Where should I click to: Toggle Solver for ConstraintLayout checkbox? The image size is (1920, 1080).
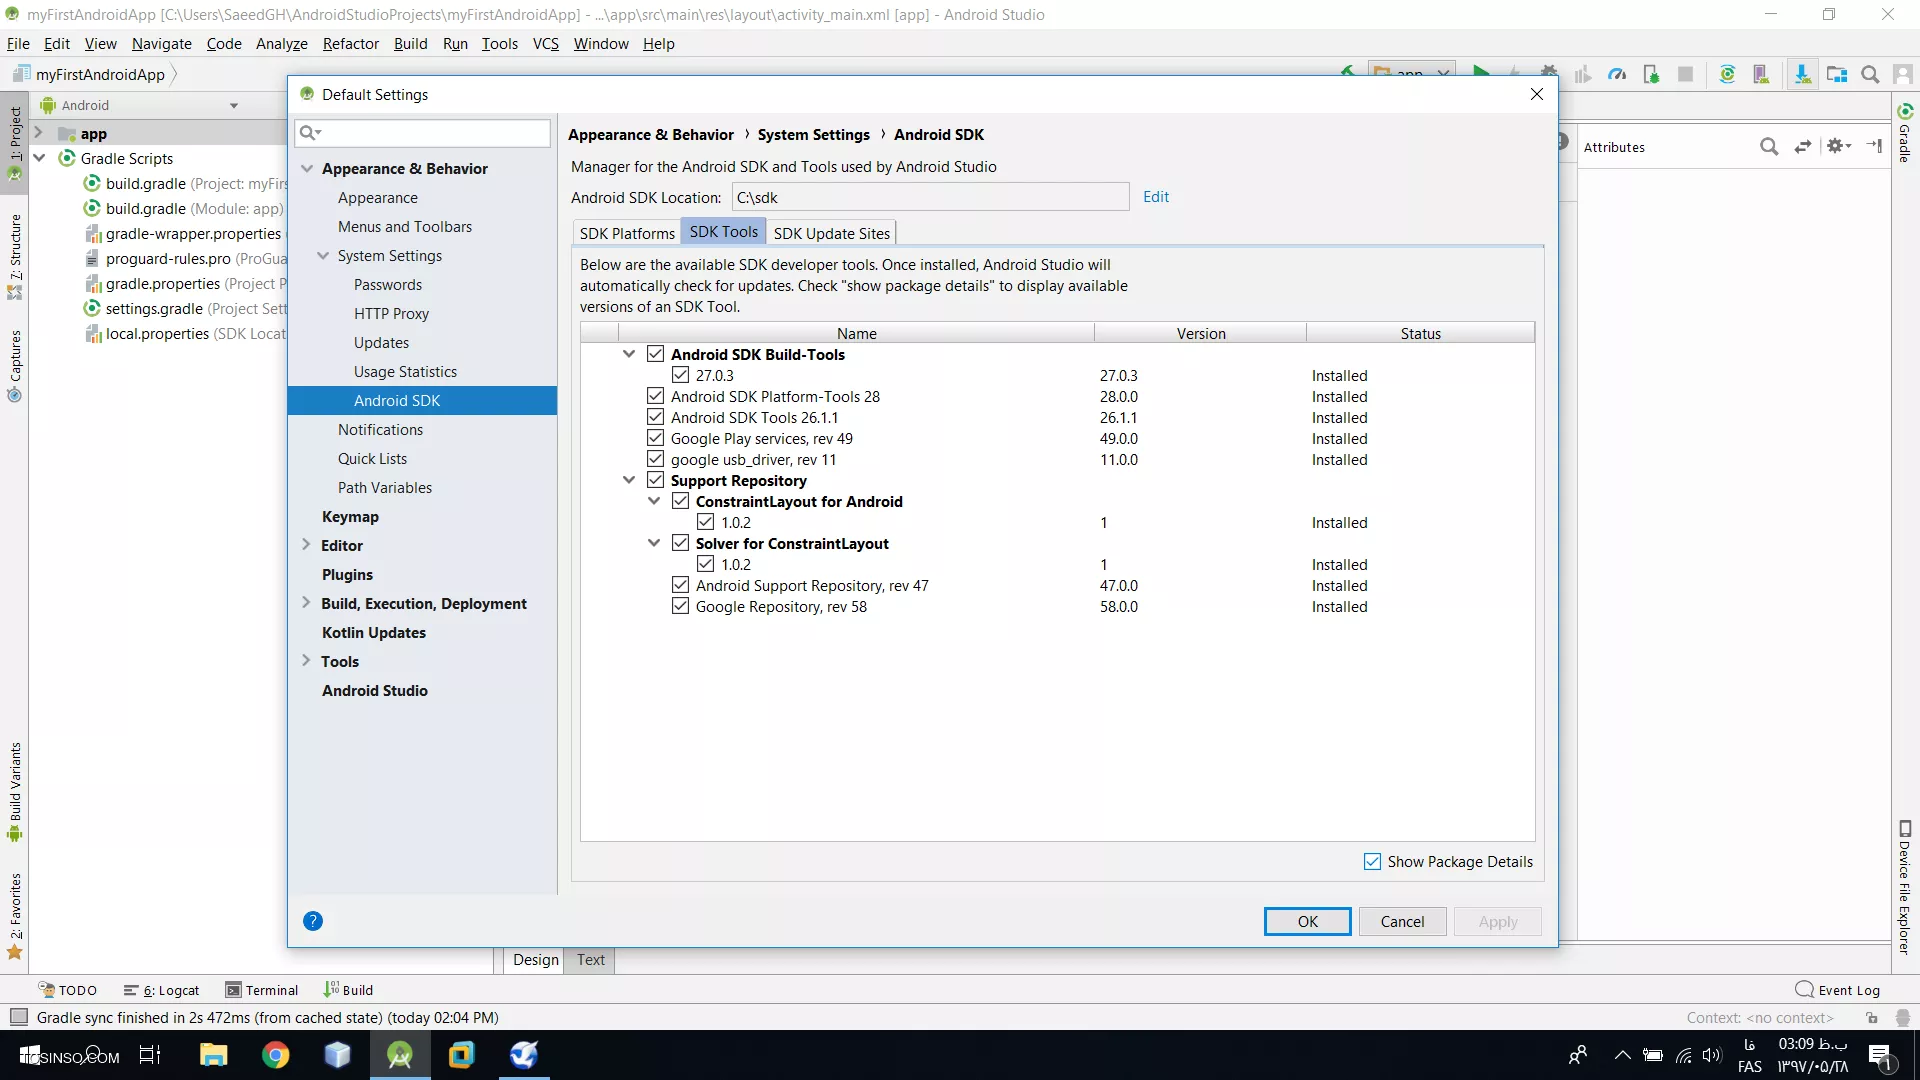coord(680,543)
